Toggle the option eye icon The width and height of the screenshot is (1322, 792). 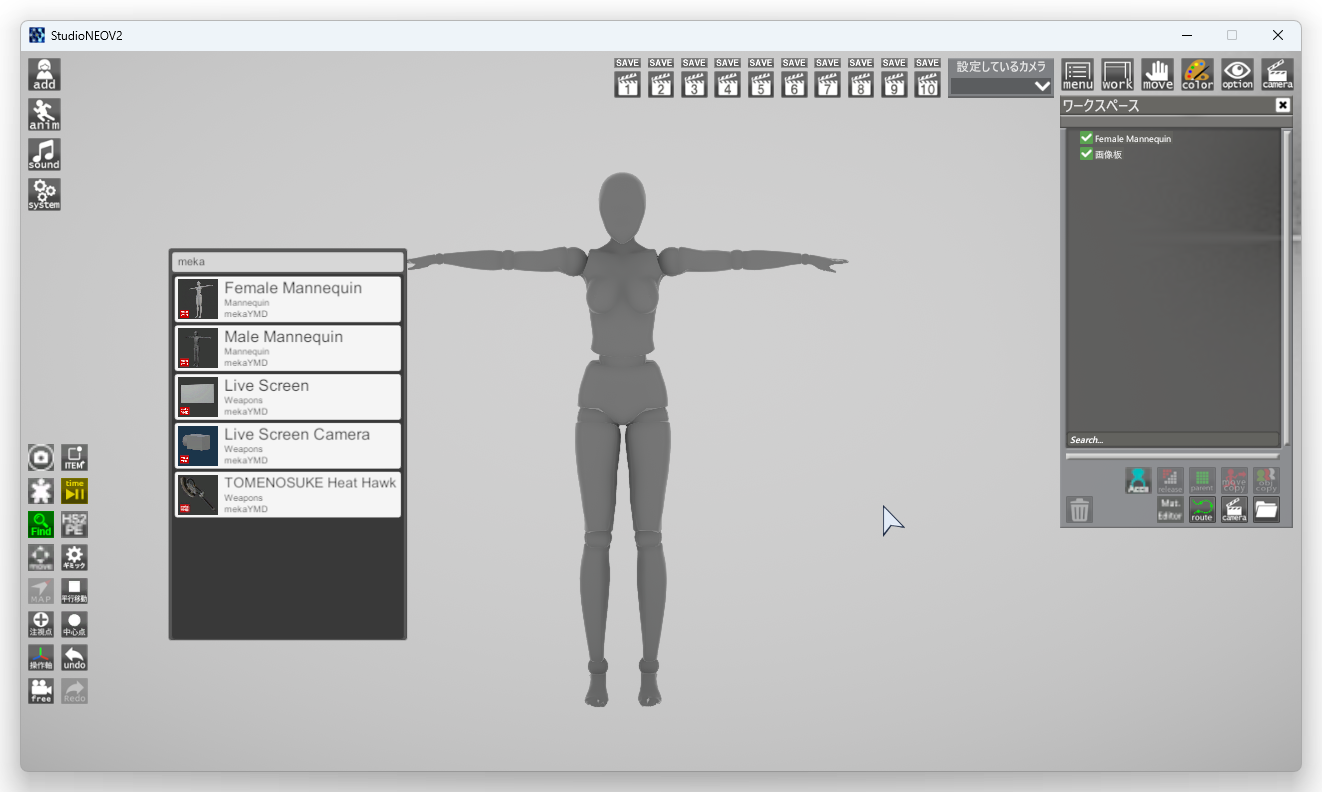[x=1237, y=75]
